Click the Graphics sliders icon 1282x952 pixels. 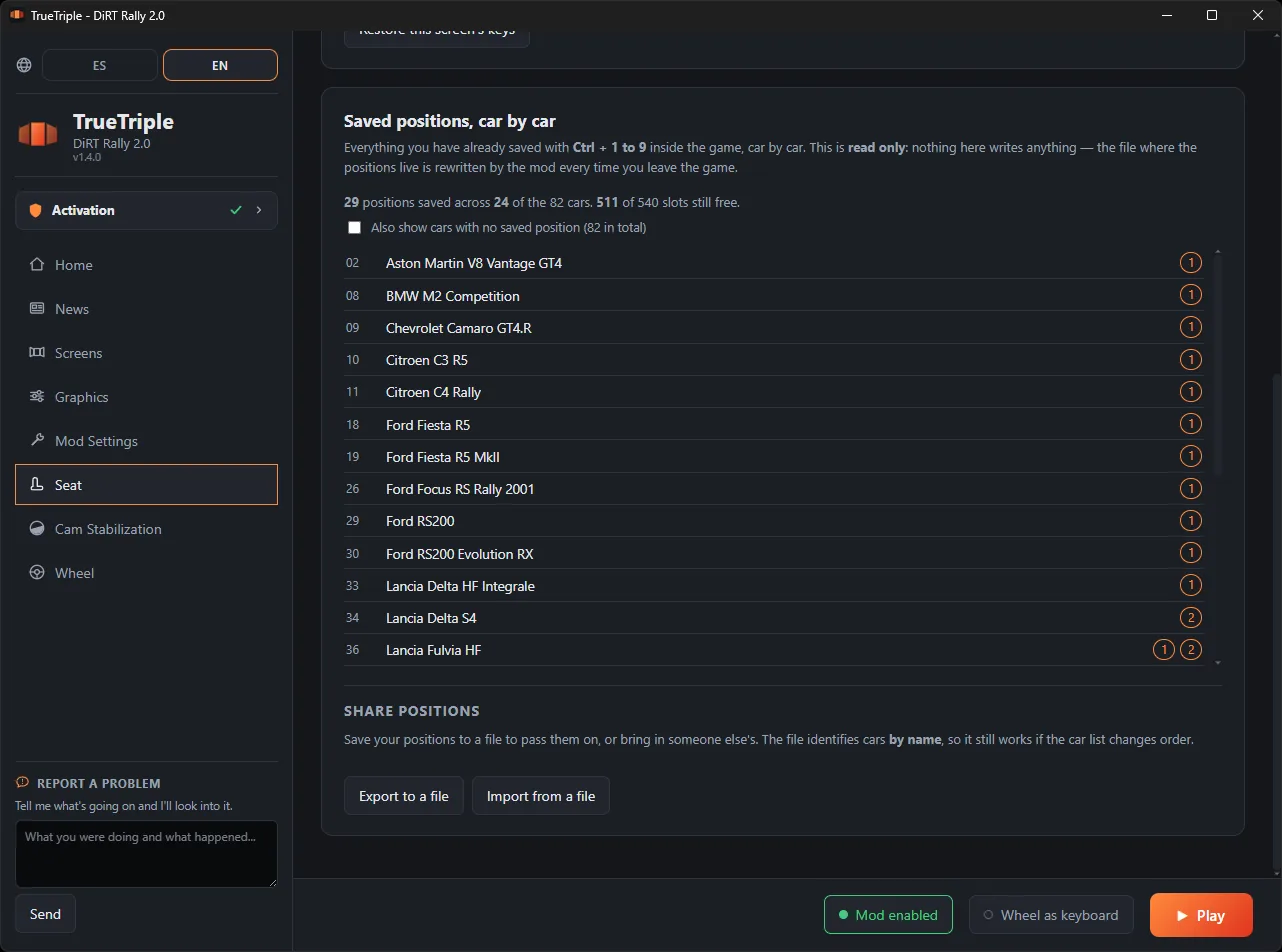pyautogui.click(x=37, y=397)
